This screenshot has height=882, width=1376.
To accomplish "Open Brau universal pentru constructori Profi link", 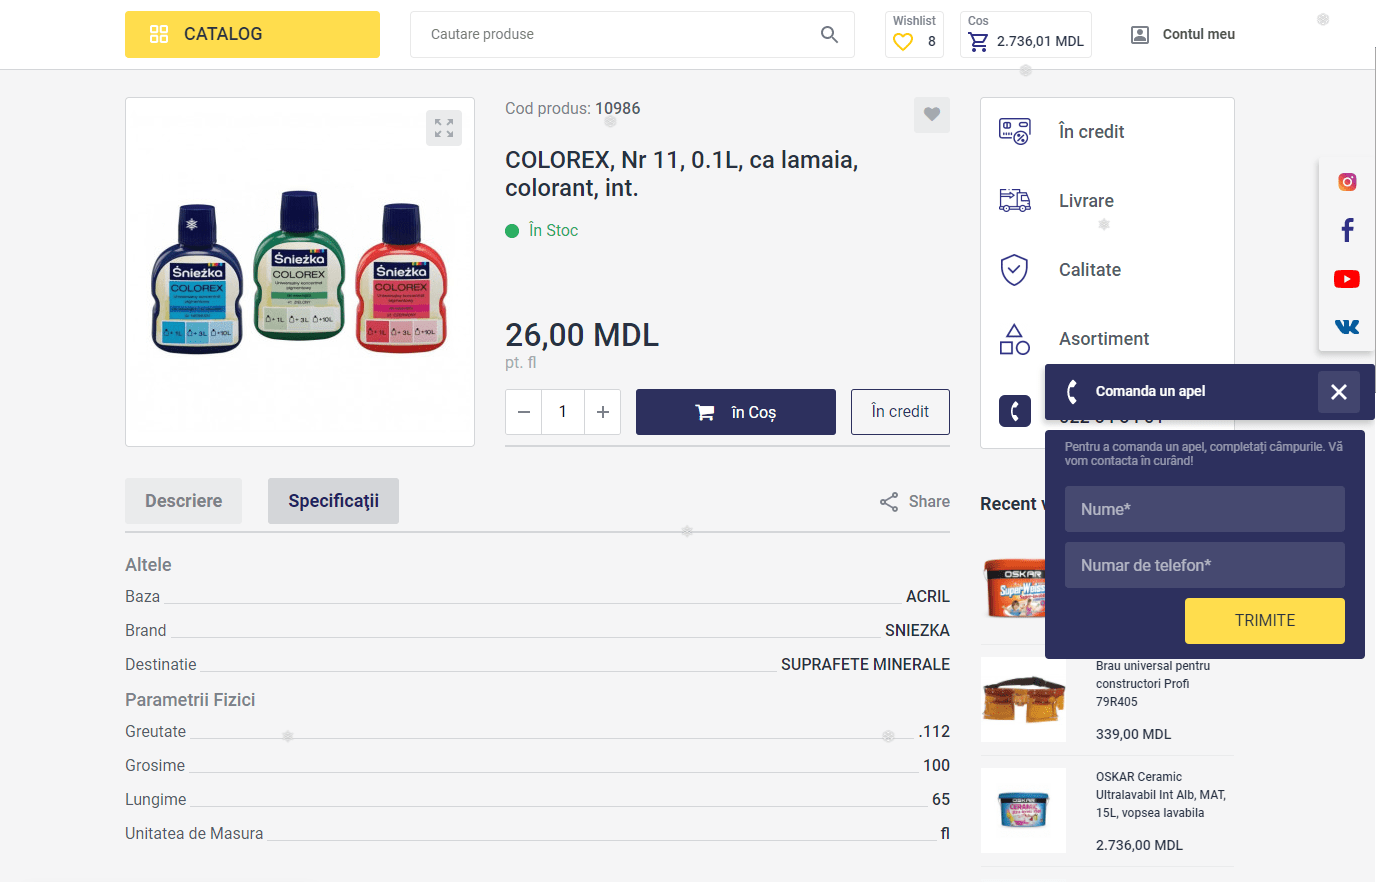I will pos(1153,684).
